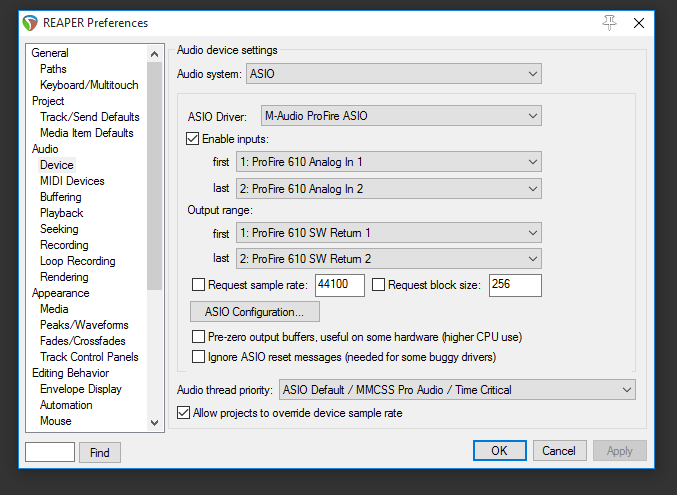Toggle Allow projects to override sample rate
Viewport: 677px width, 495px height.
(183, 412)
